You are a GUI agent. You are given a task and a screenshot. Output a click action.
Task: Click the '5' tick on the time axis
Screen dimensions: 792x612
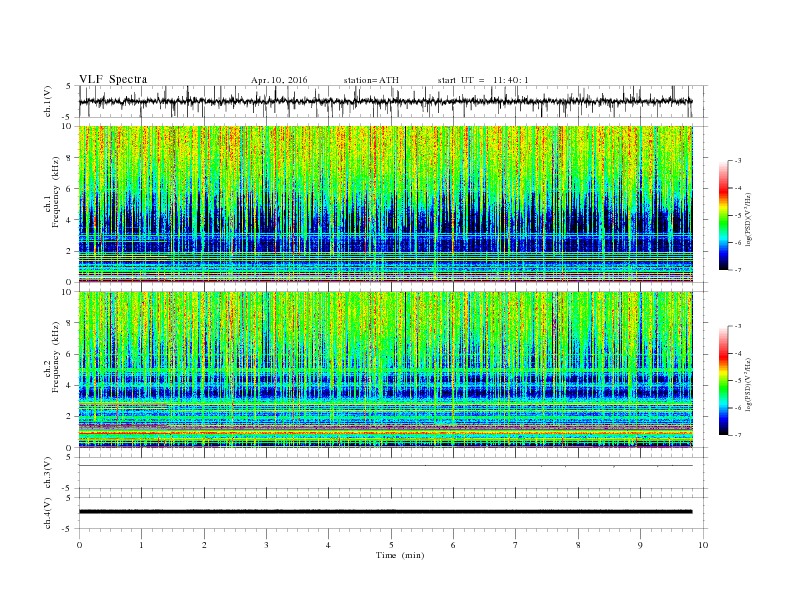pos(391,545)
